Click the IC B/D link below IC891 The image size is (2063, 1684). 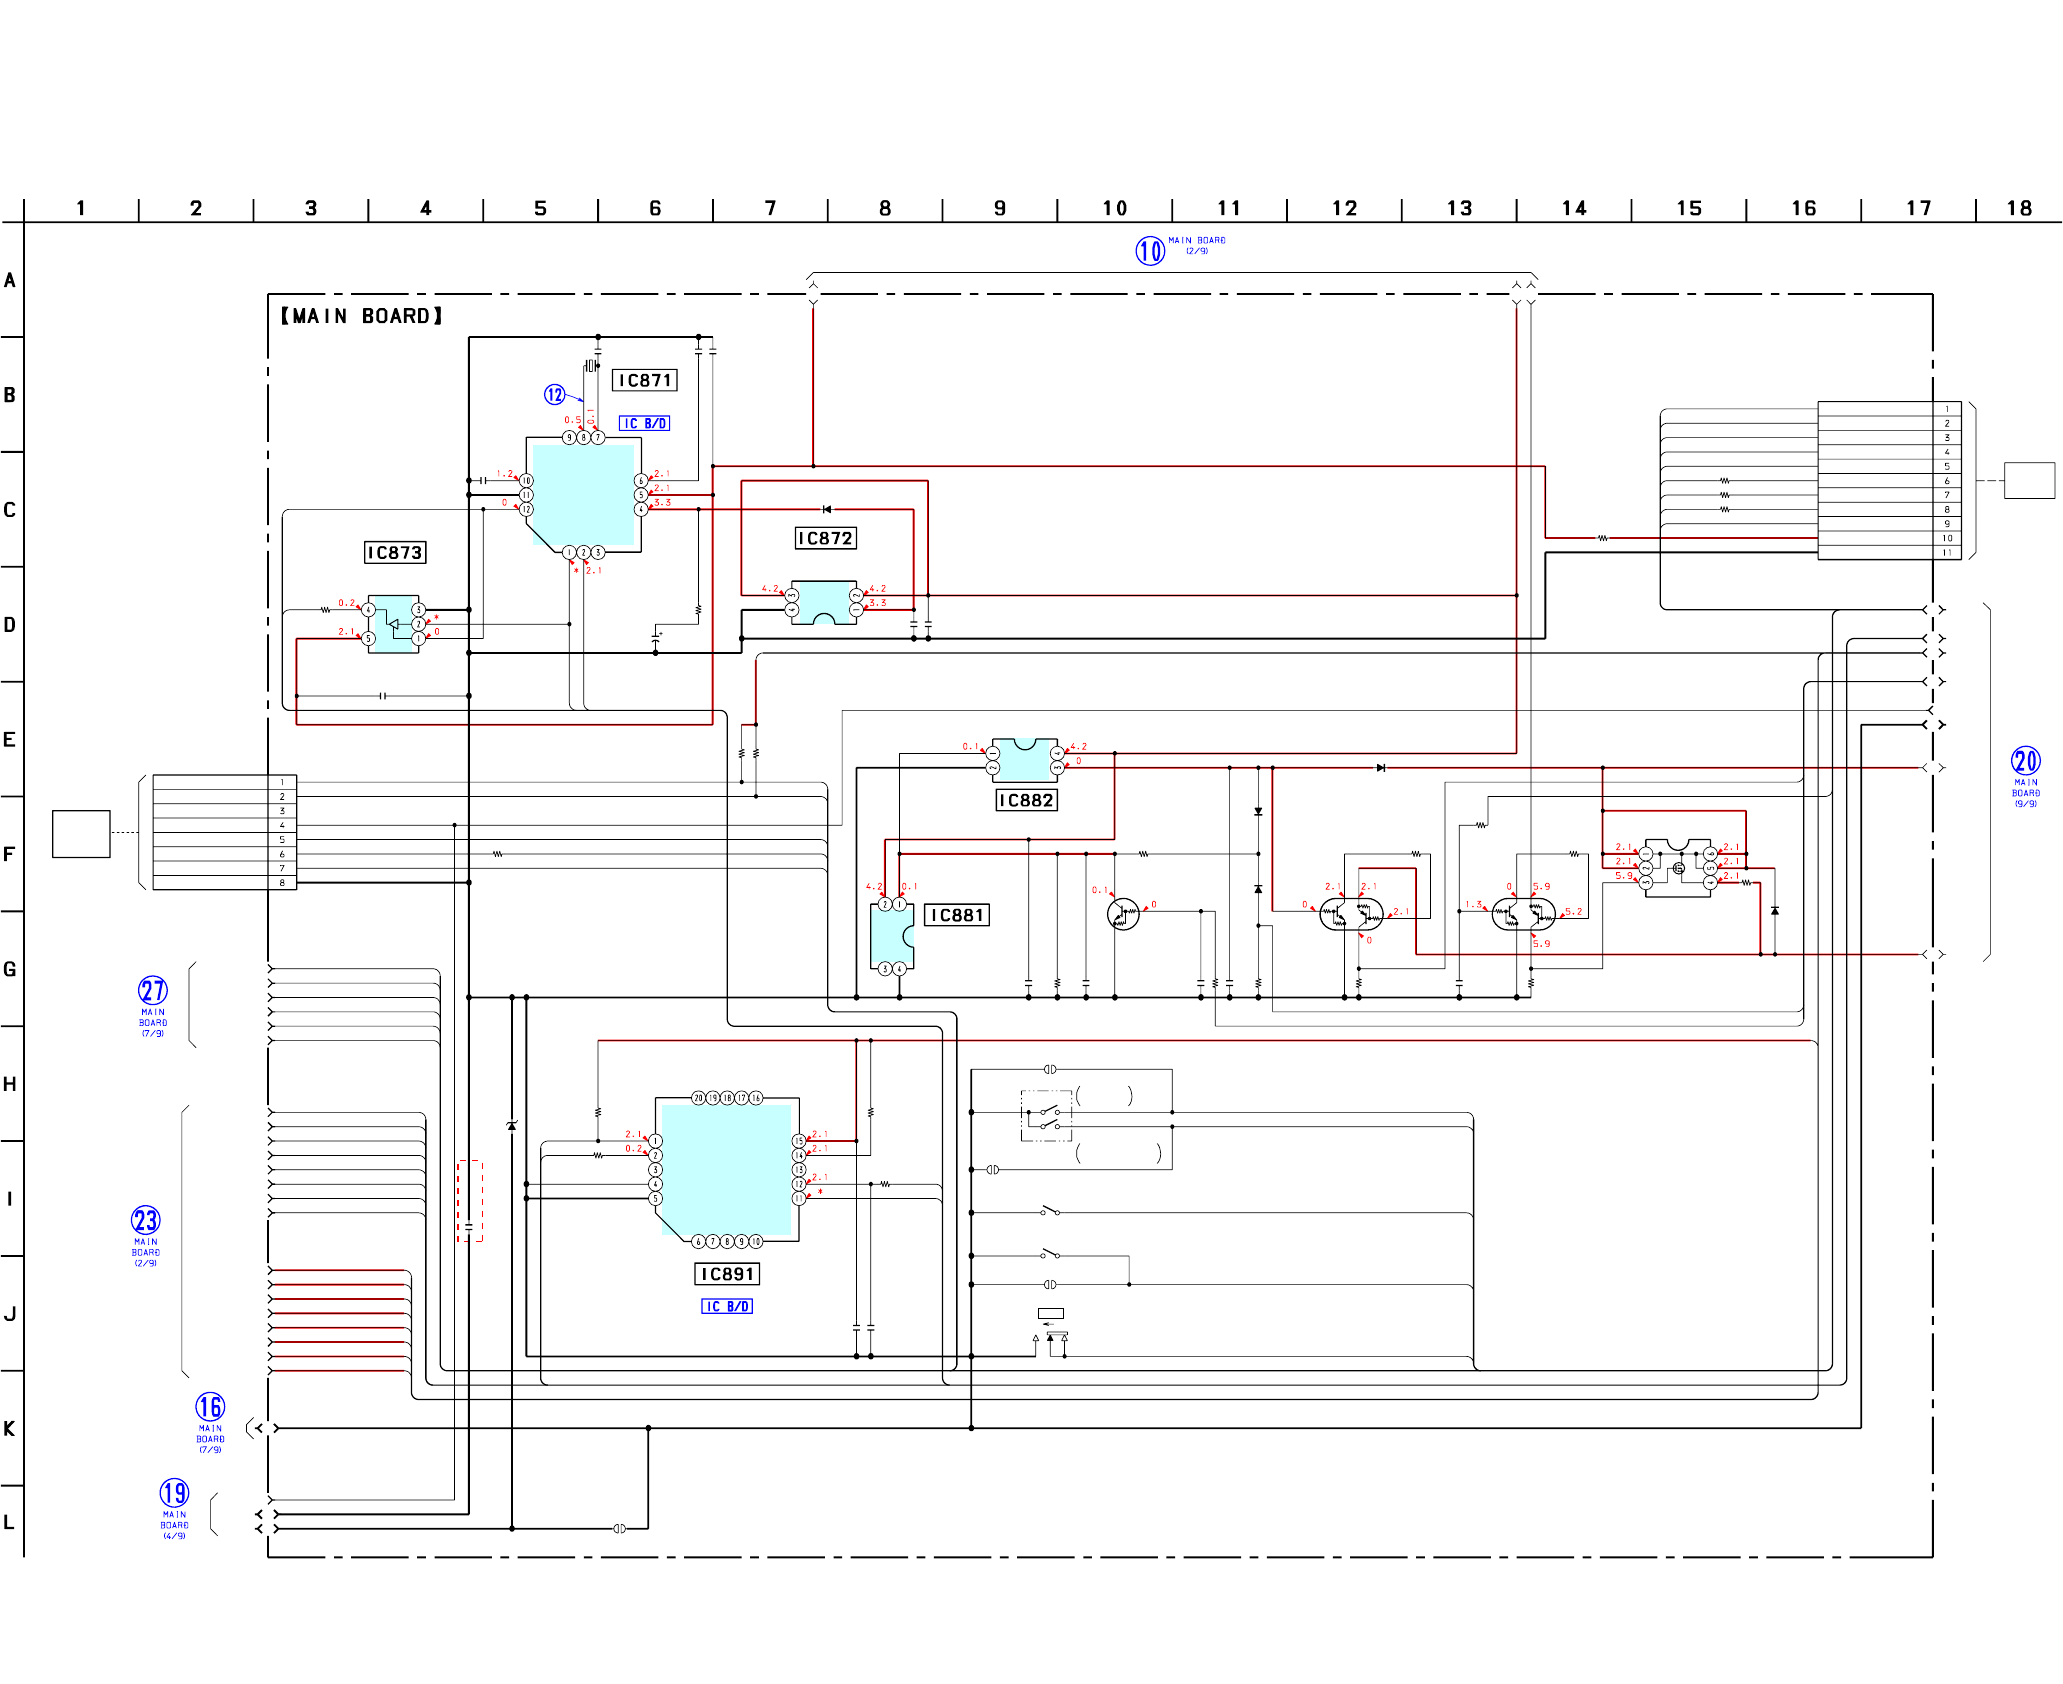coord(727,1306)
